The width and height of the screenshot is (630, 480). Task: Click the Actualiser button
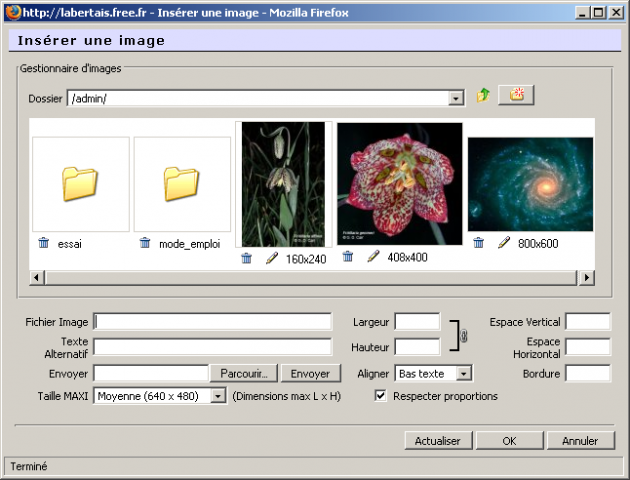[x=438, y=441]
